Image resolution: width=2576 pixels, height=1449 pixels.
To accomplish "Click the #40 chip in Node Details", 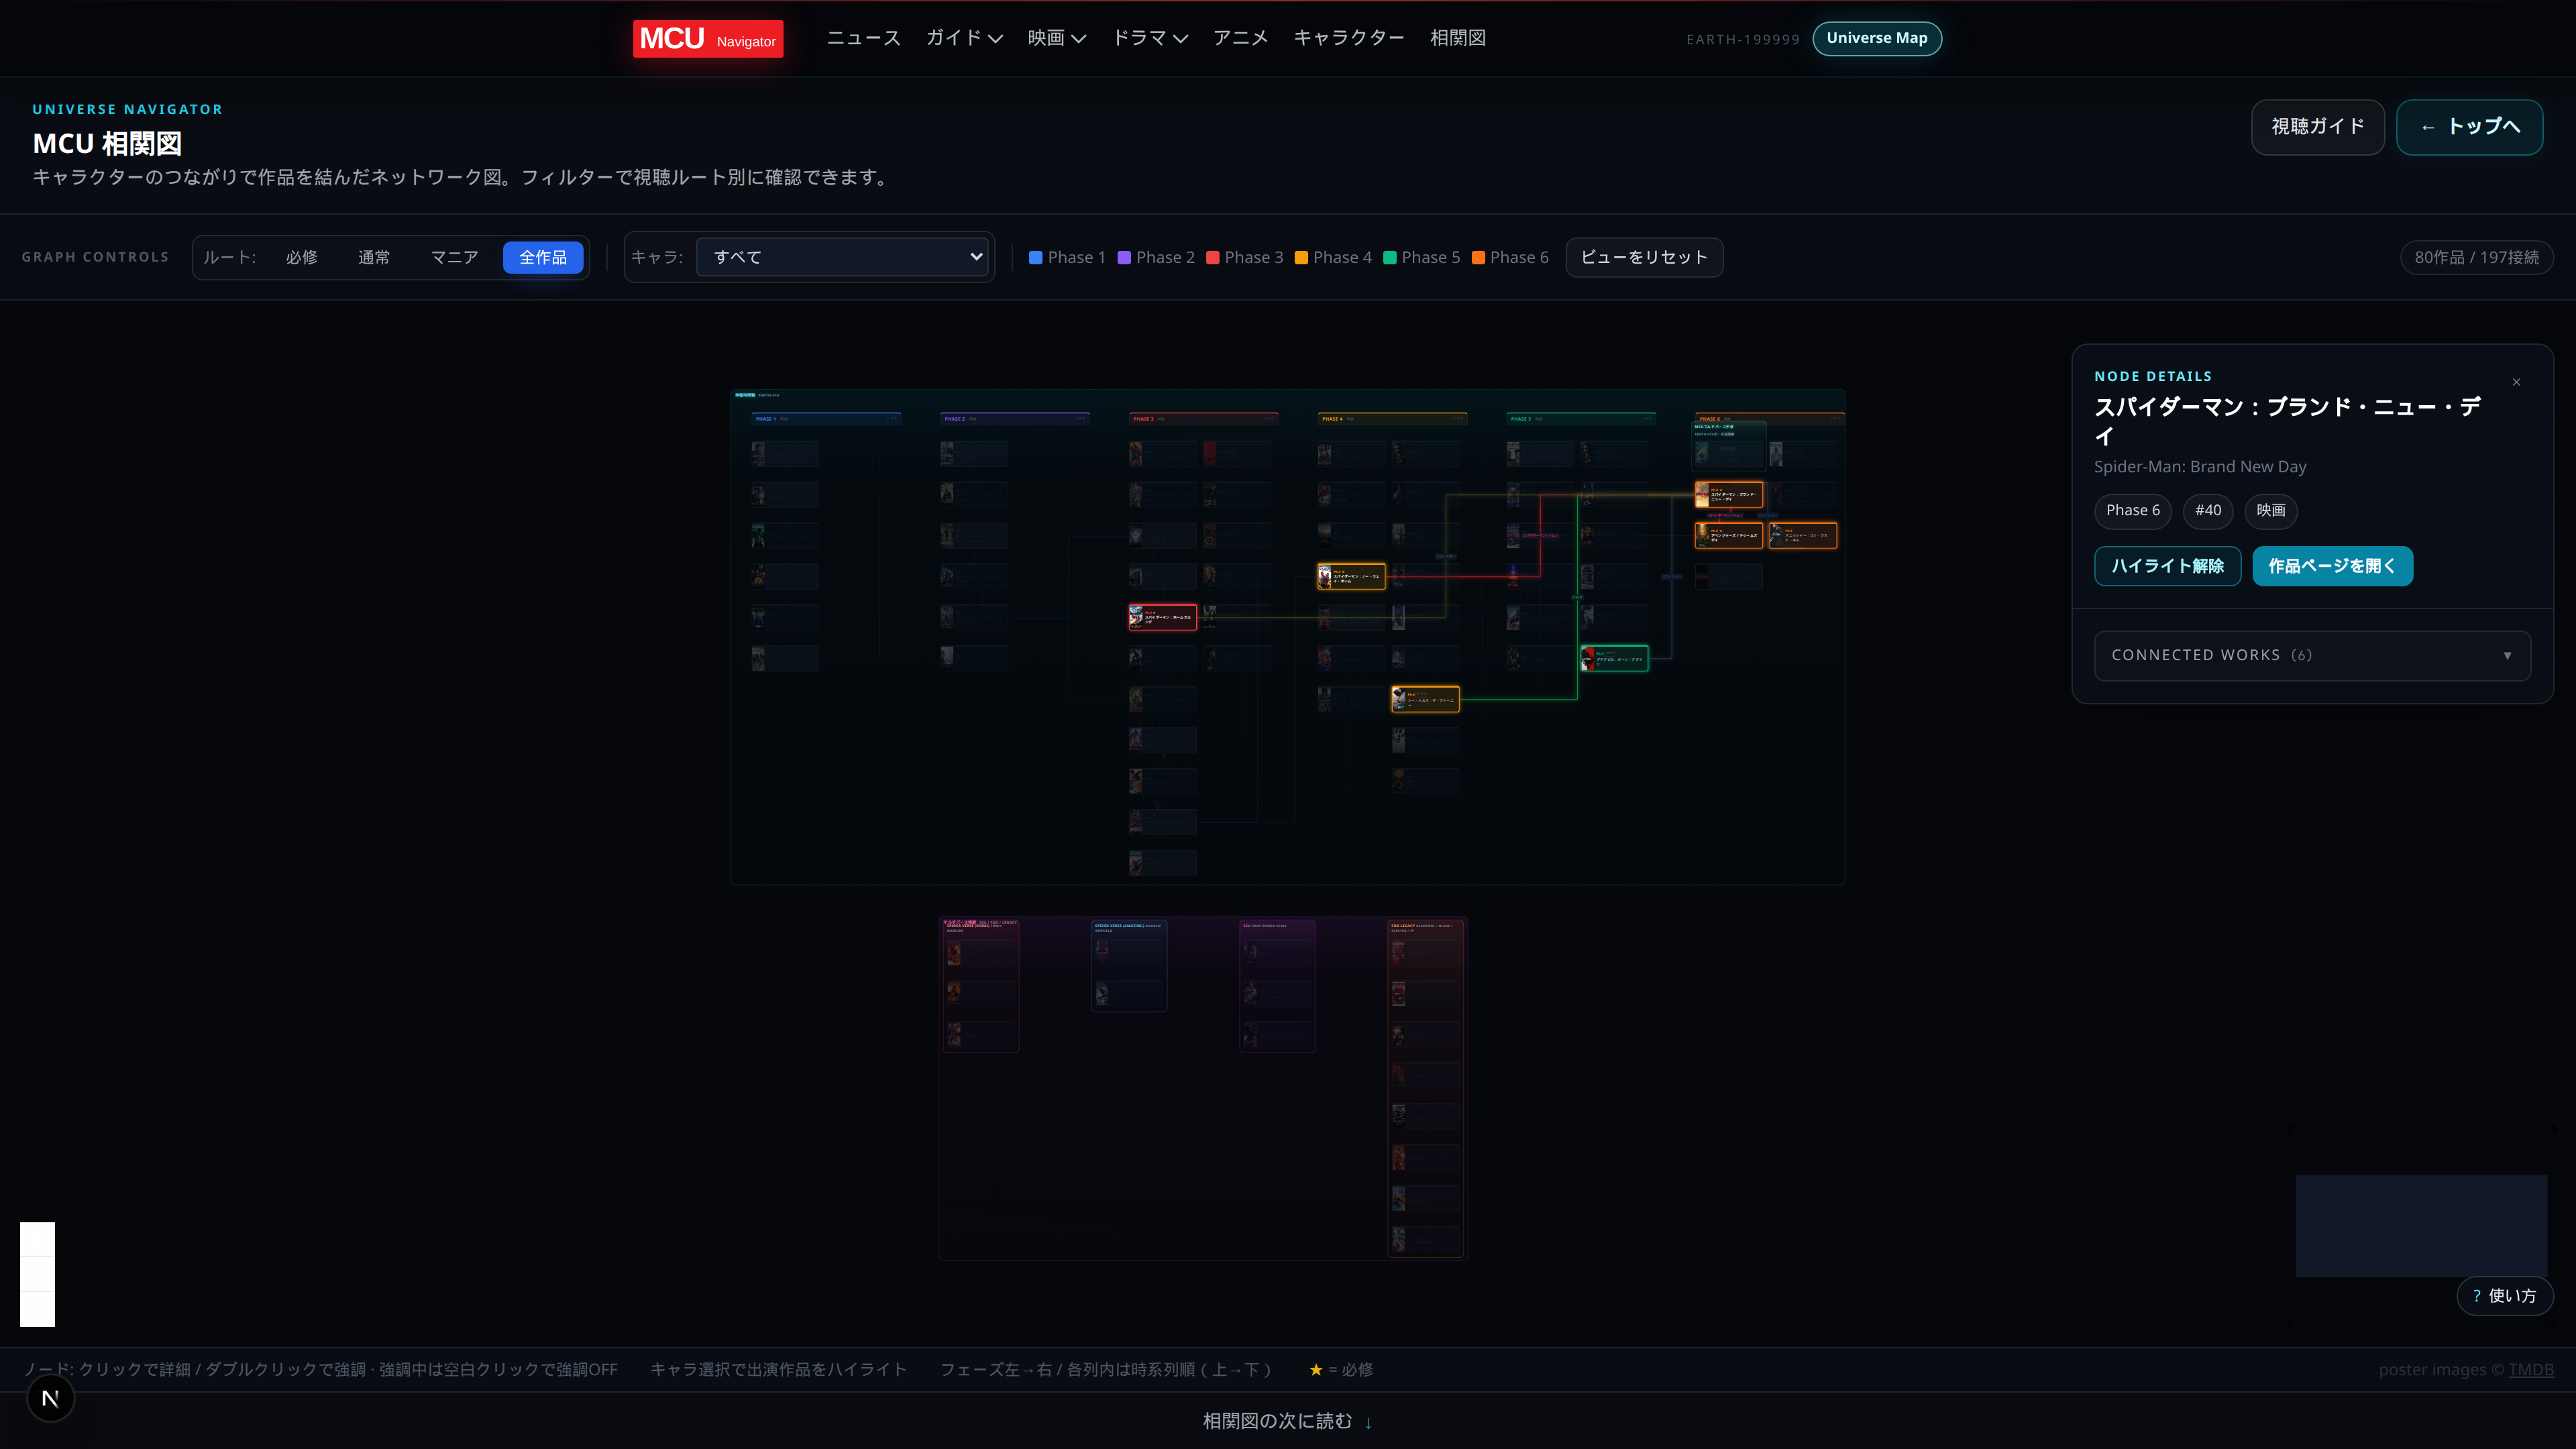I will pyautogui.click(x=2207, y=510).
